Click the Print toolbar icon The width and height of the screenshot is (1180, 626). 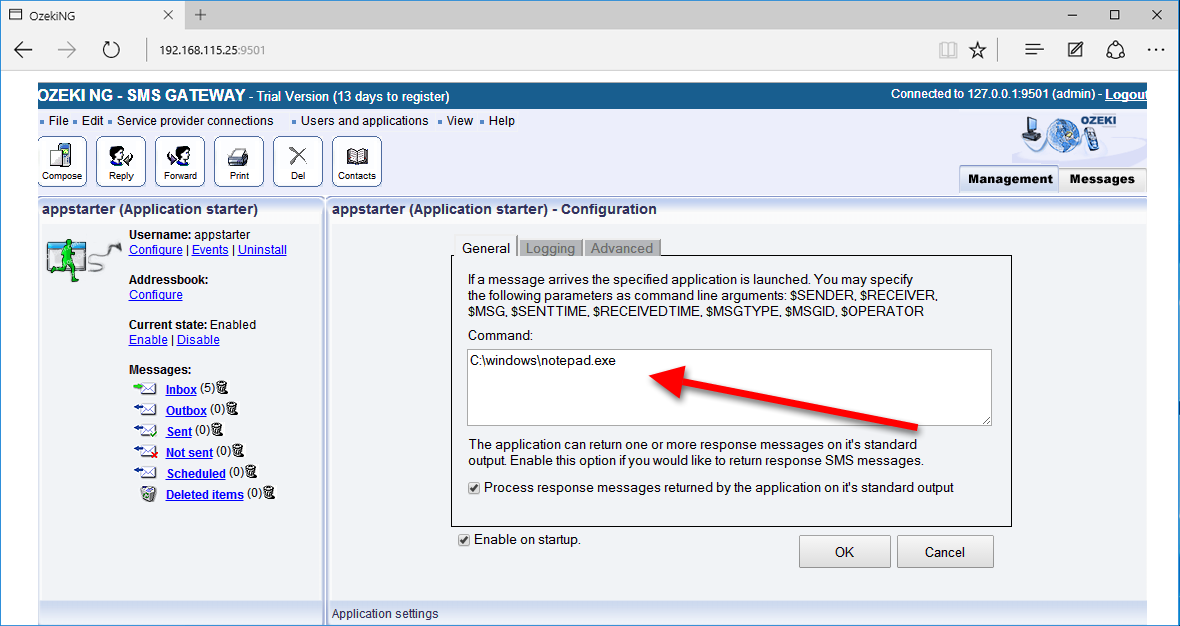[239, 162]
